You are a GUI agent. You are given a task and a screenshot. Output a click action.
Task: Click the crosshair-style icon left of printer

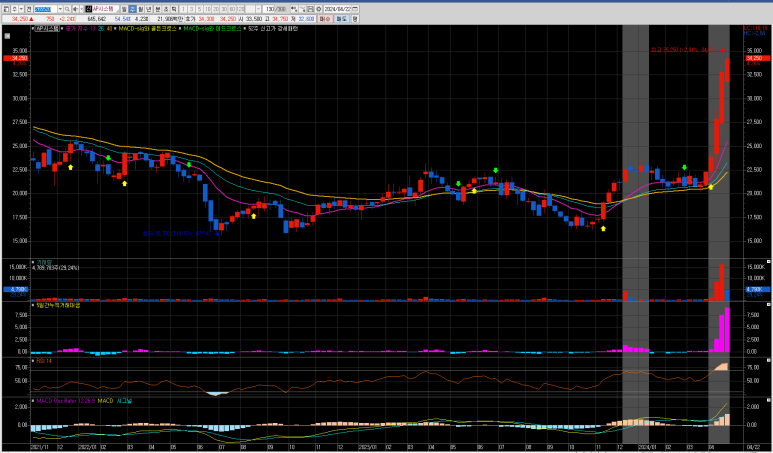302,9
